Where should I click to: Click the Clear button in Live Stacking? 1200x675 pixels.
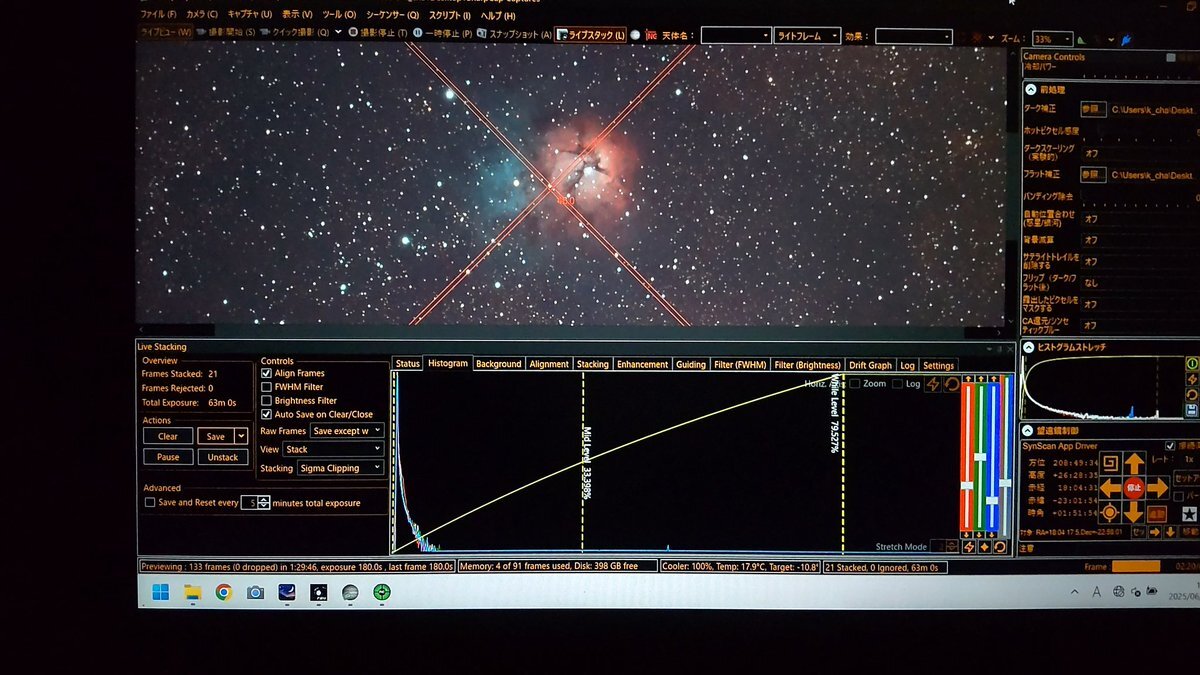tap(168, 436)
